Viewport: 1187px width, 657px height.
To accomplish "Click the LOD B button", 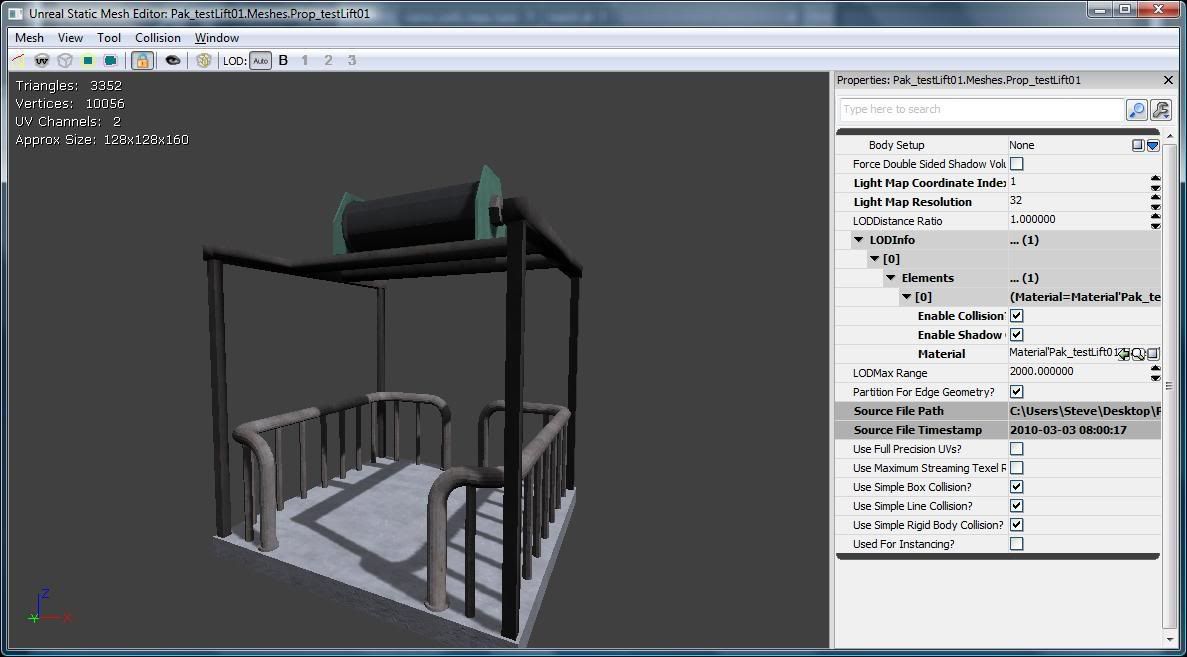I will [x=283, y=61].
